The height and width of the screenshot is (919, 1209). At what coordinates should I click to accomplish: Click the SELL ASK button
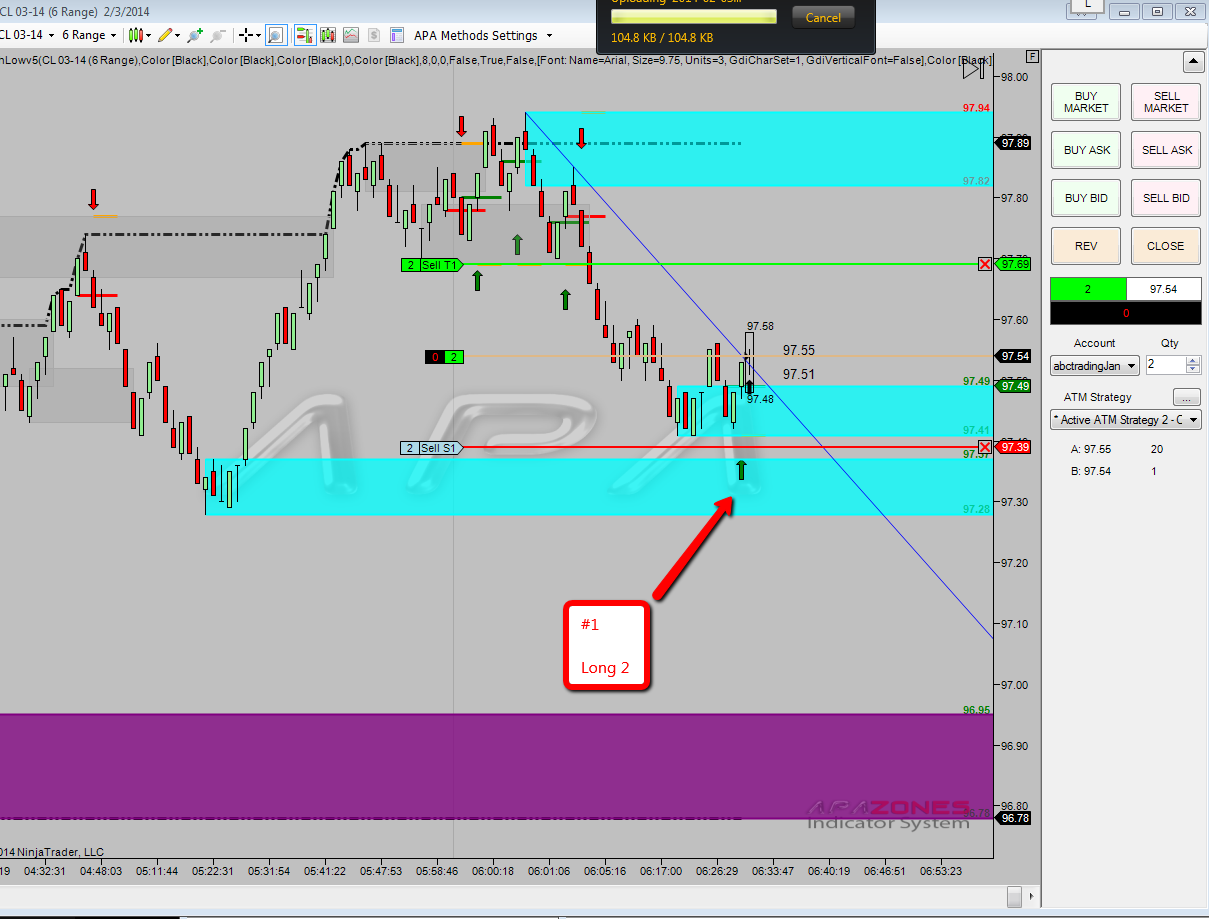coord(1166,150)
